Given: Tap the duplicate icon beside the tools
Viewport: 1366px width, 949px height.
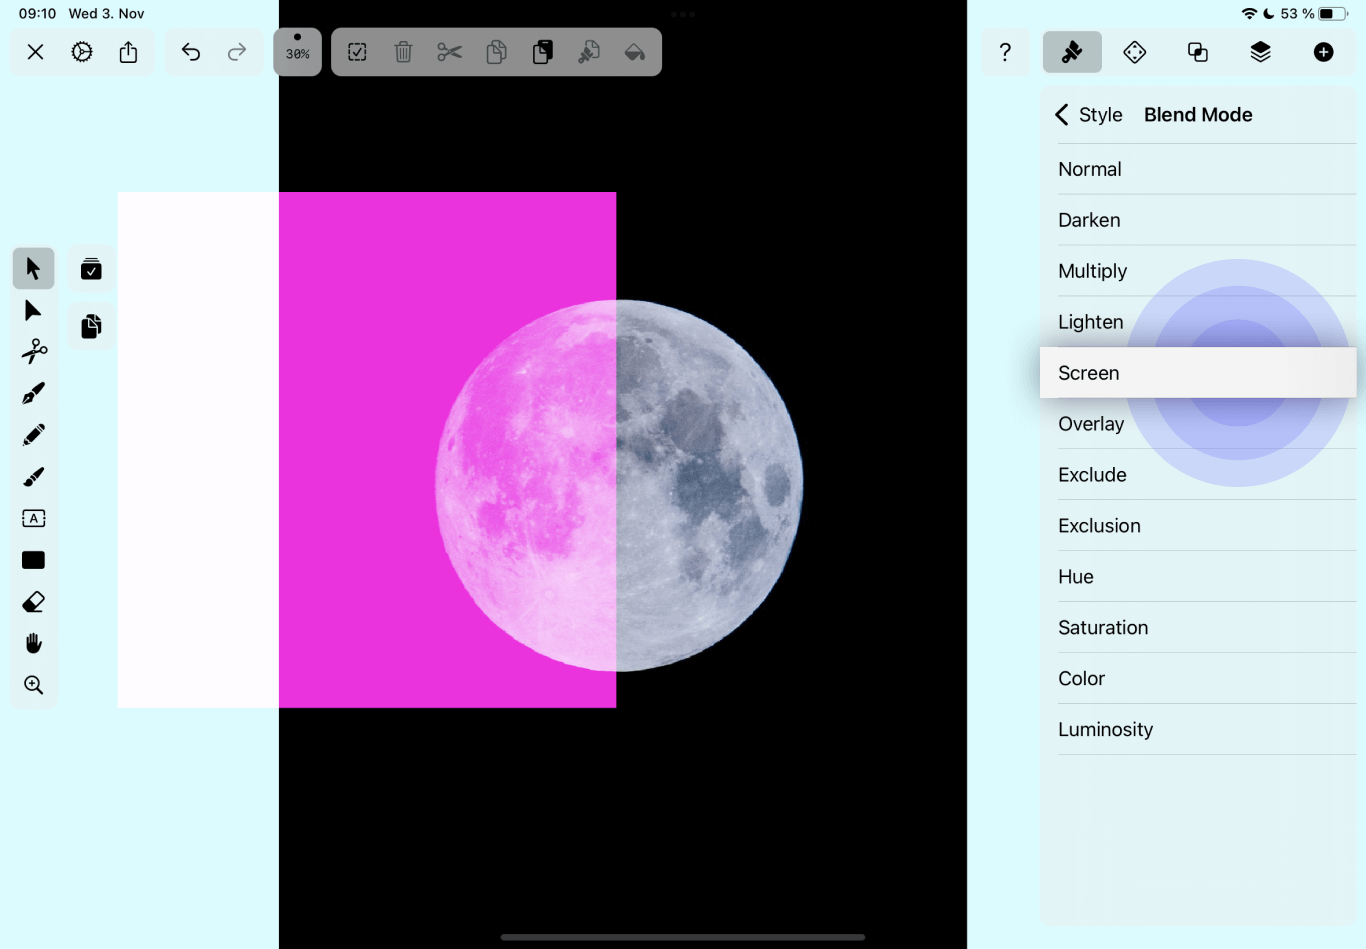Looking at the screenshot, I should [x=91, y=326].
